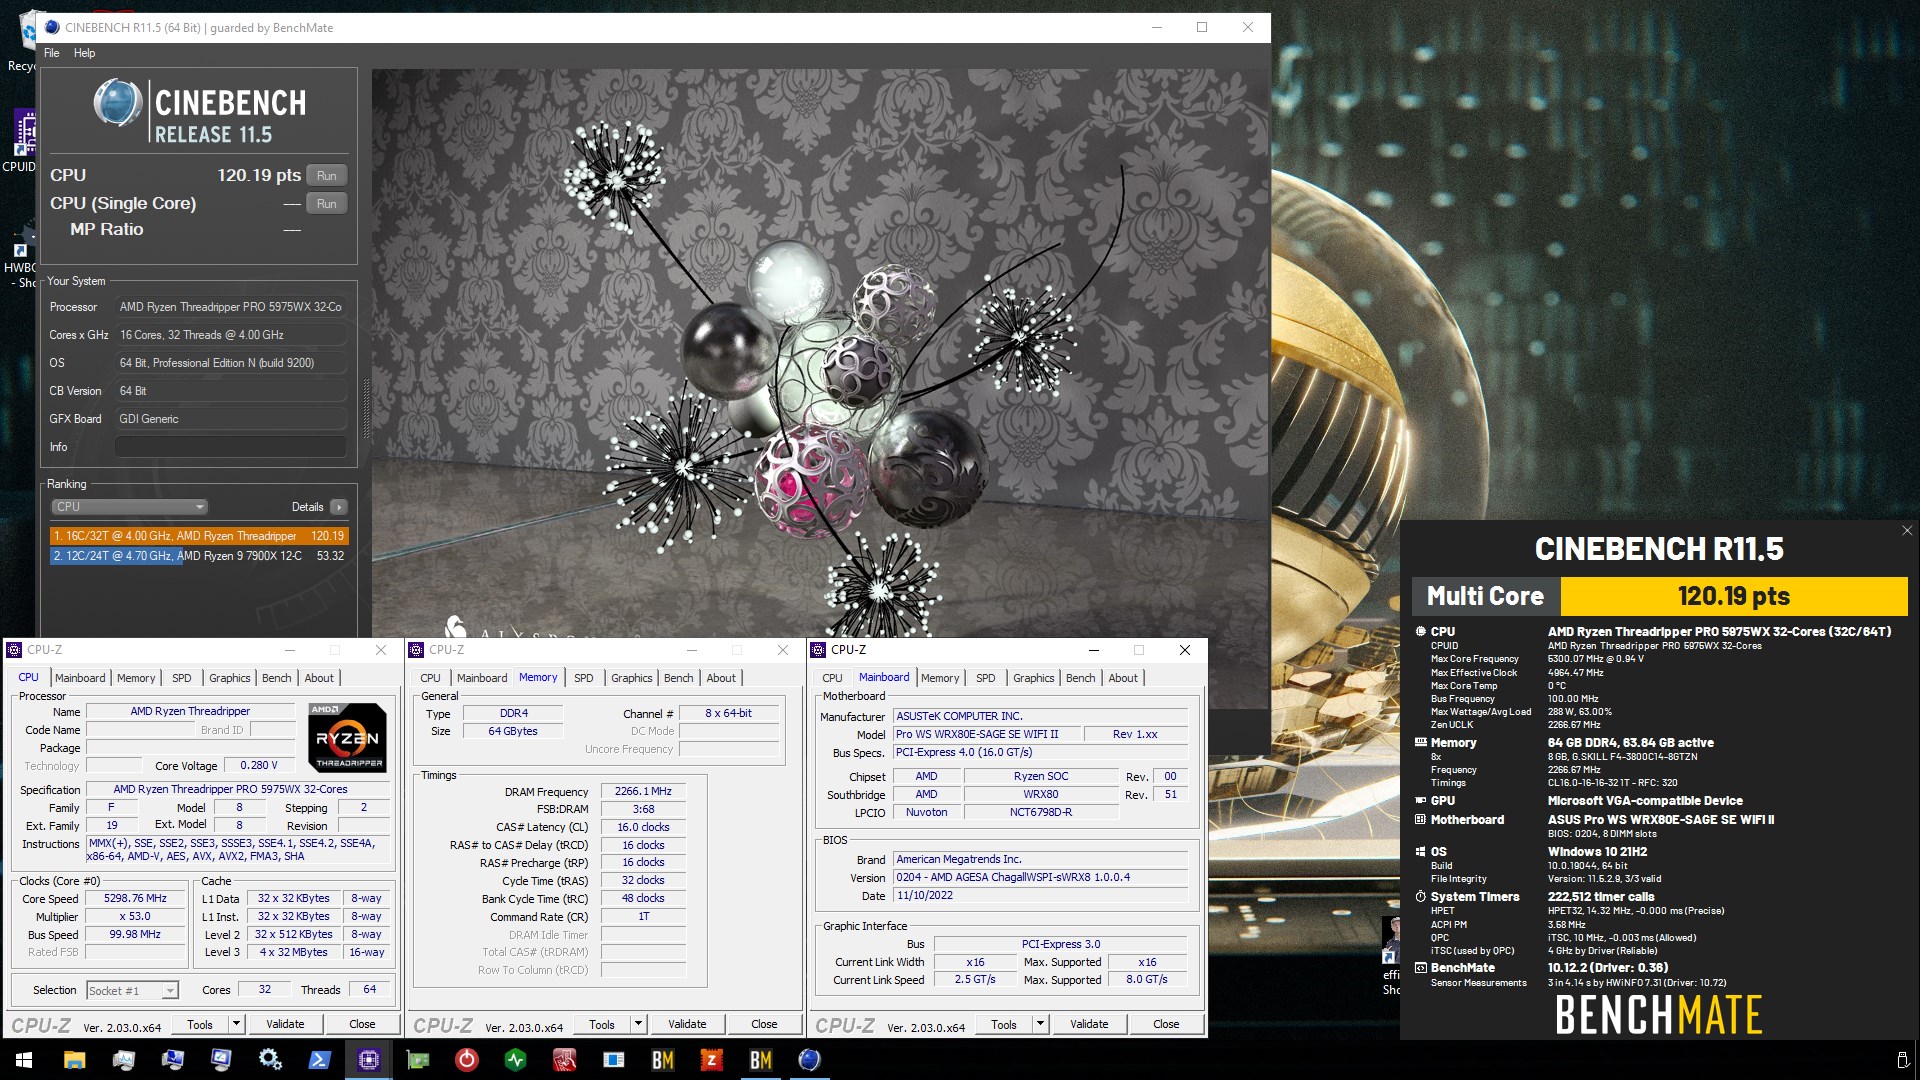Run the CPU (Single Core) benchmark
1920x1080 pixels.
coord(327,204)
